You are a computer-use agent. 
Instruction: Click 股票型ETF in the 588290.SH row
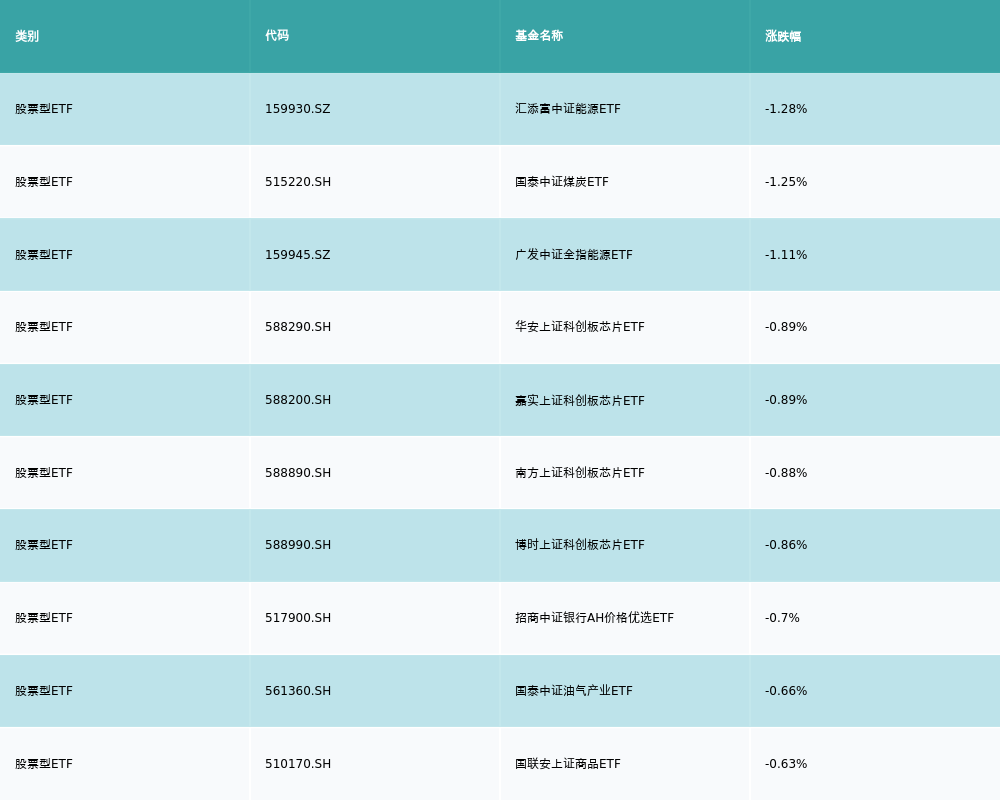[x=44, y=327]
